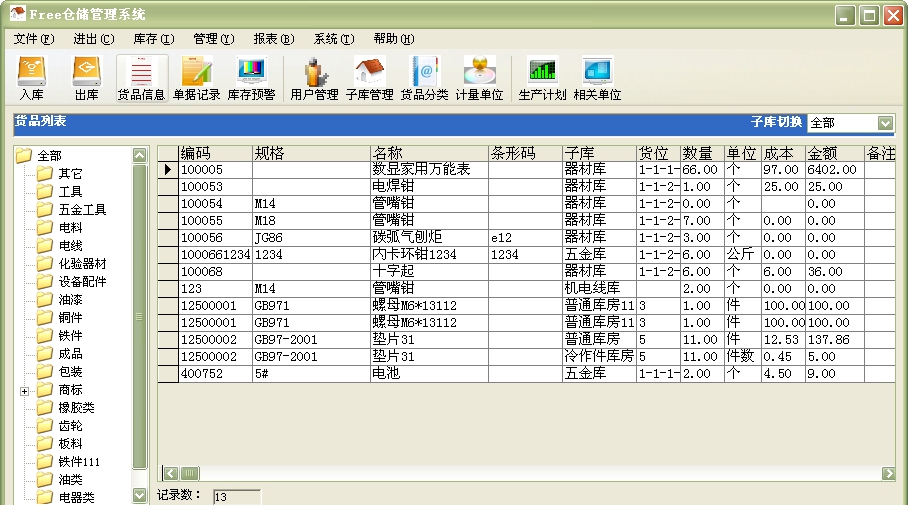Open the 子库切换 dropdown arrow
This screenshot has height=505, width=908.
click(x=885, y=123)
